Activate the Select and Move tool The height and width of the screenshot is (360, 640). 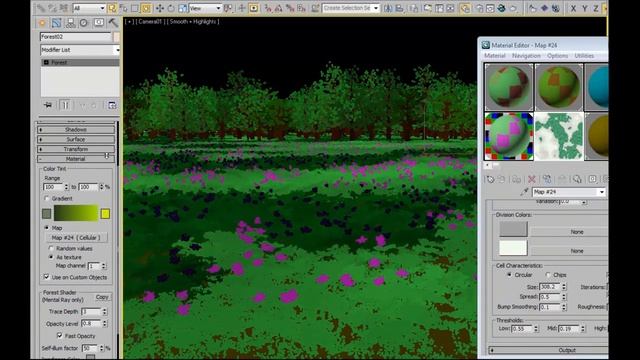[160, 8]
